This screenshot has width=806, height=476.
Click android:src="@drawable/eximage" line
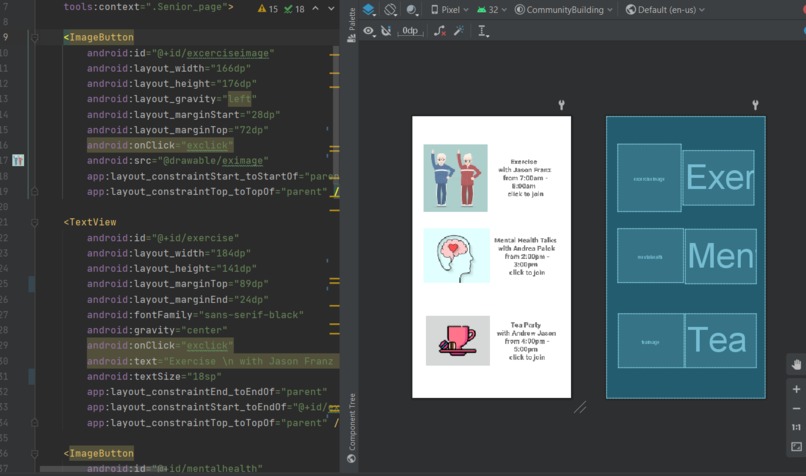point(177,161)
